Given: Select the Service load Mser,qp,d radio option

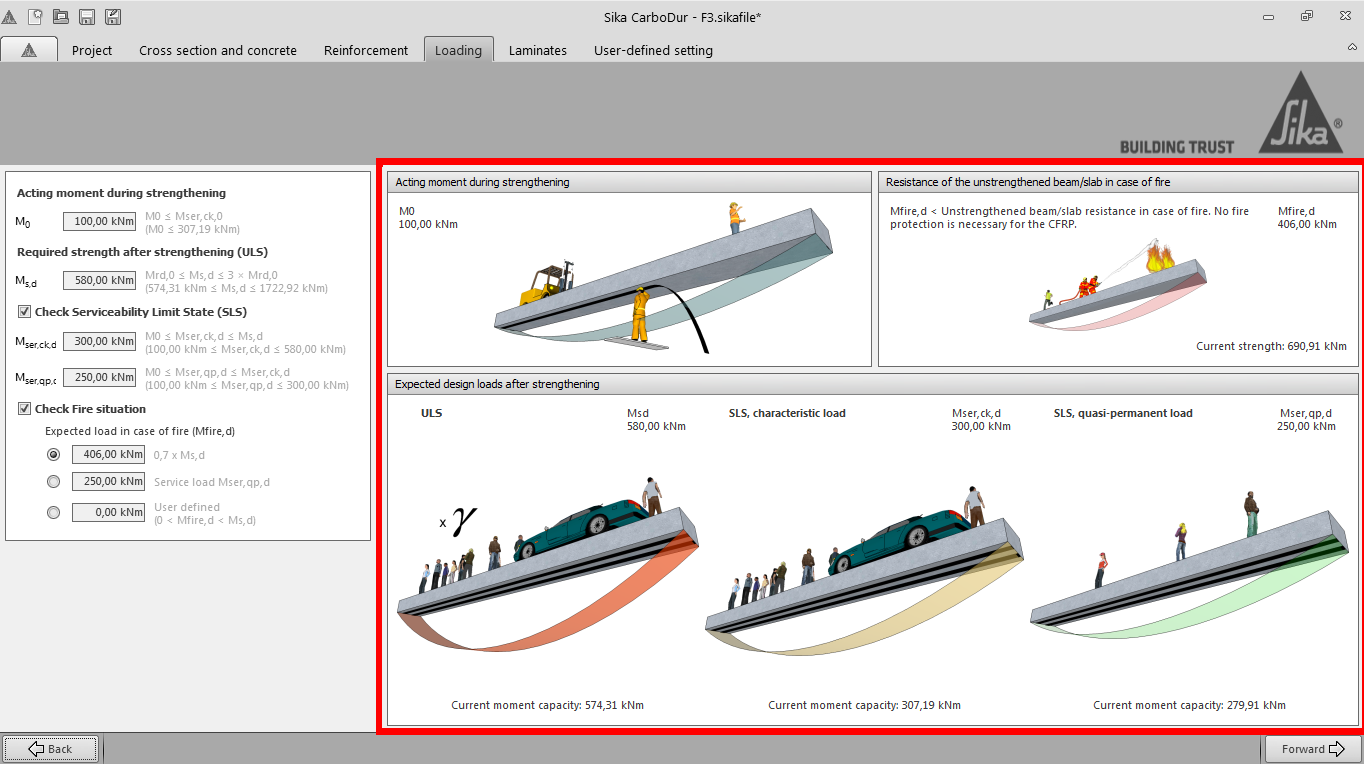Looking at the screenshot, I should click(53, 482).
